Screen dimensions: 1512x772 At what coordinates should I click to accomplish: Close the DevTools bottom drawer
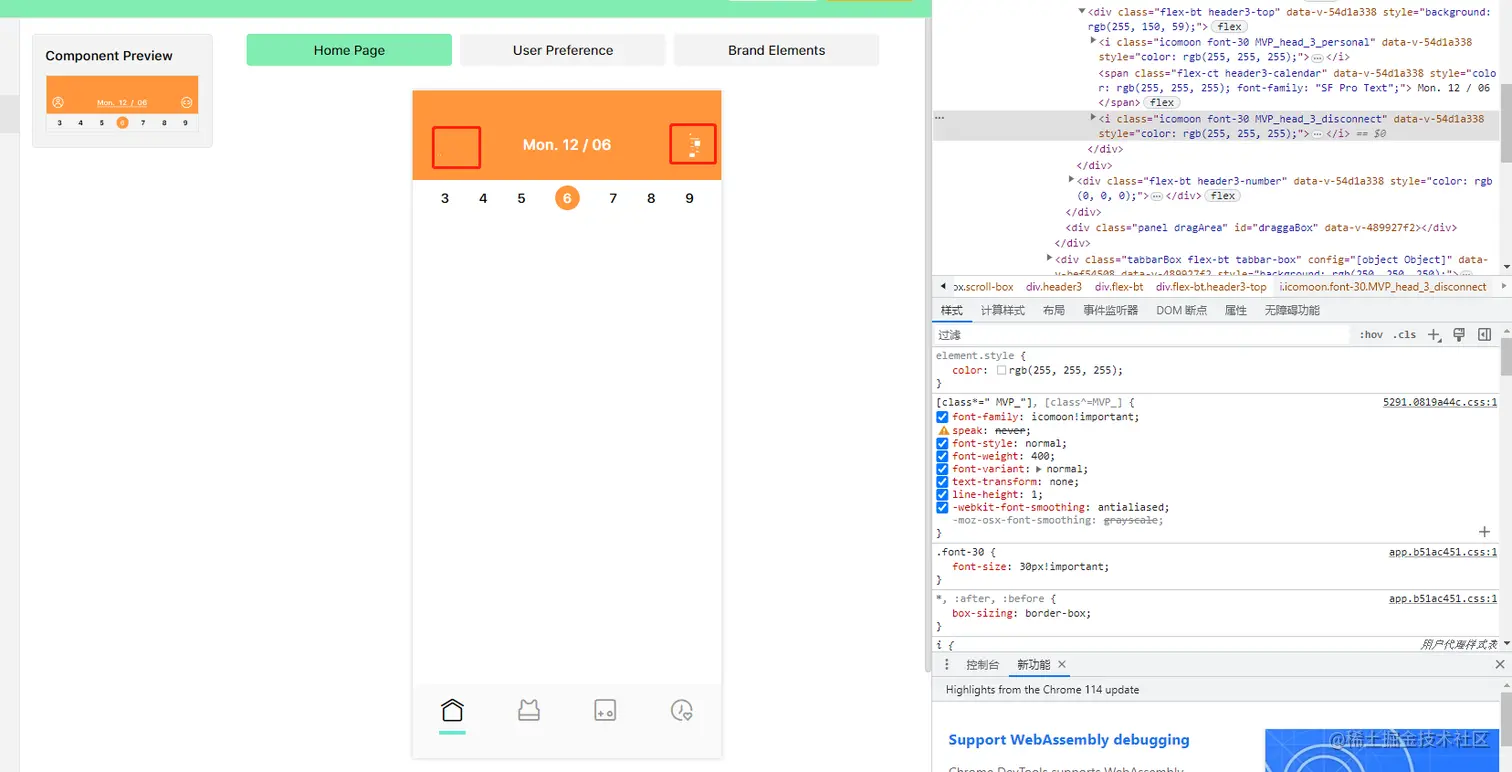click(x=1500, y=665)
